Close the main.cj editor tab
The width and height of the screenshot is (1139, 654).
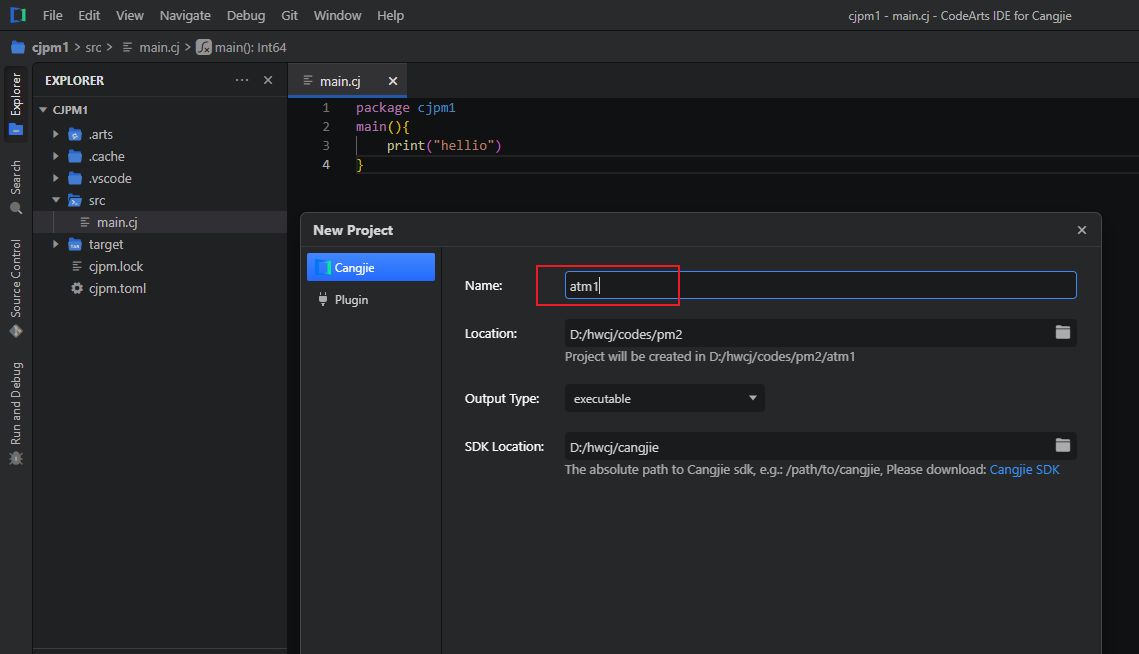click(x=393, y=81)
